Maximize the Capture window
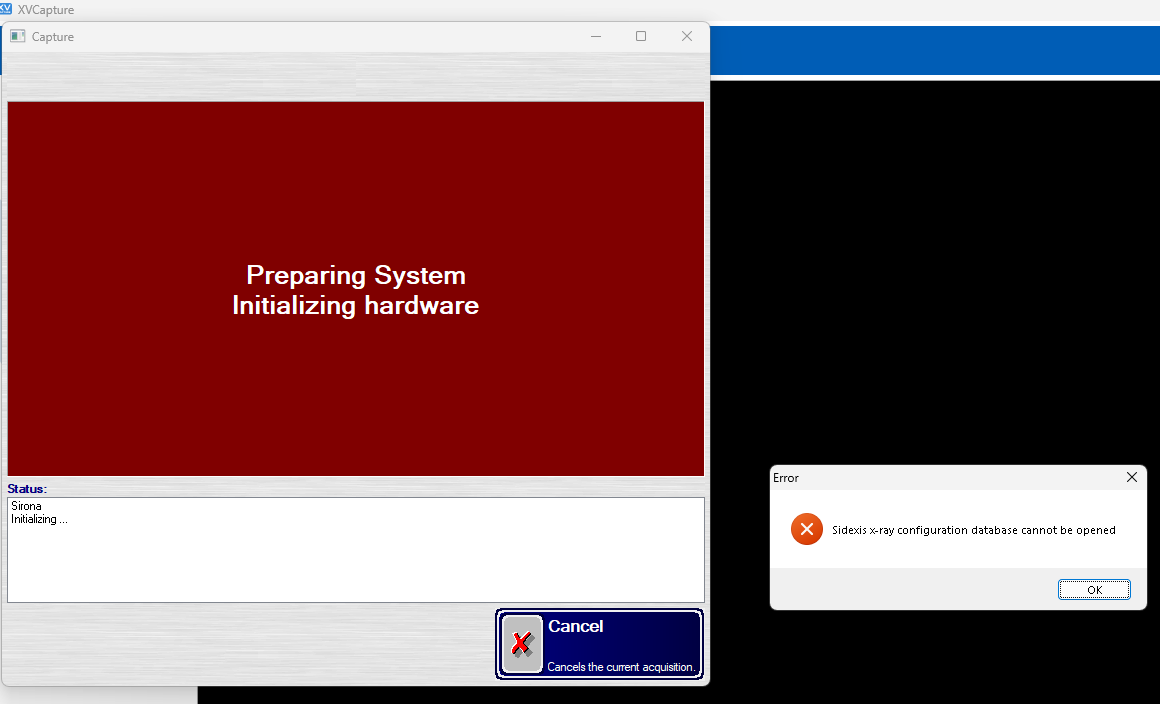Image resolution: width=1160 pixels, height=704 pixels. pyautogui.click(x=641, y=36)
